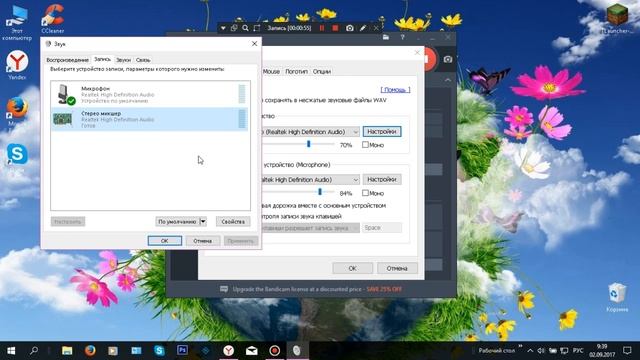Open the Bandicam help question mark

(x=402, y=38)
